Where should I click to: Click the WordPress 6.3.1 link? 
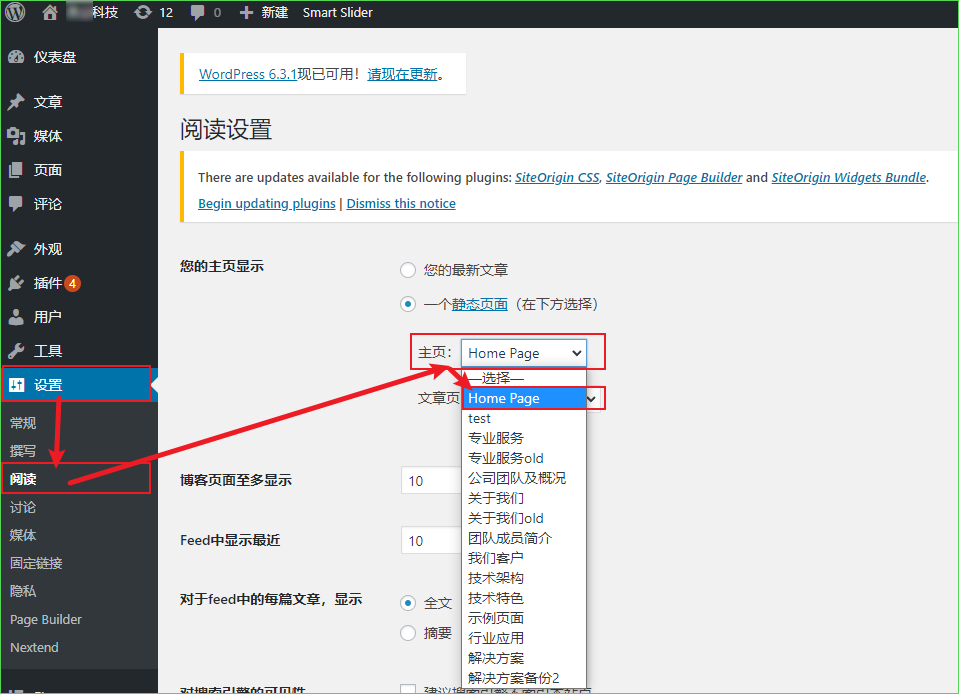point(248,74)
